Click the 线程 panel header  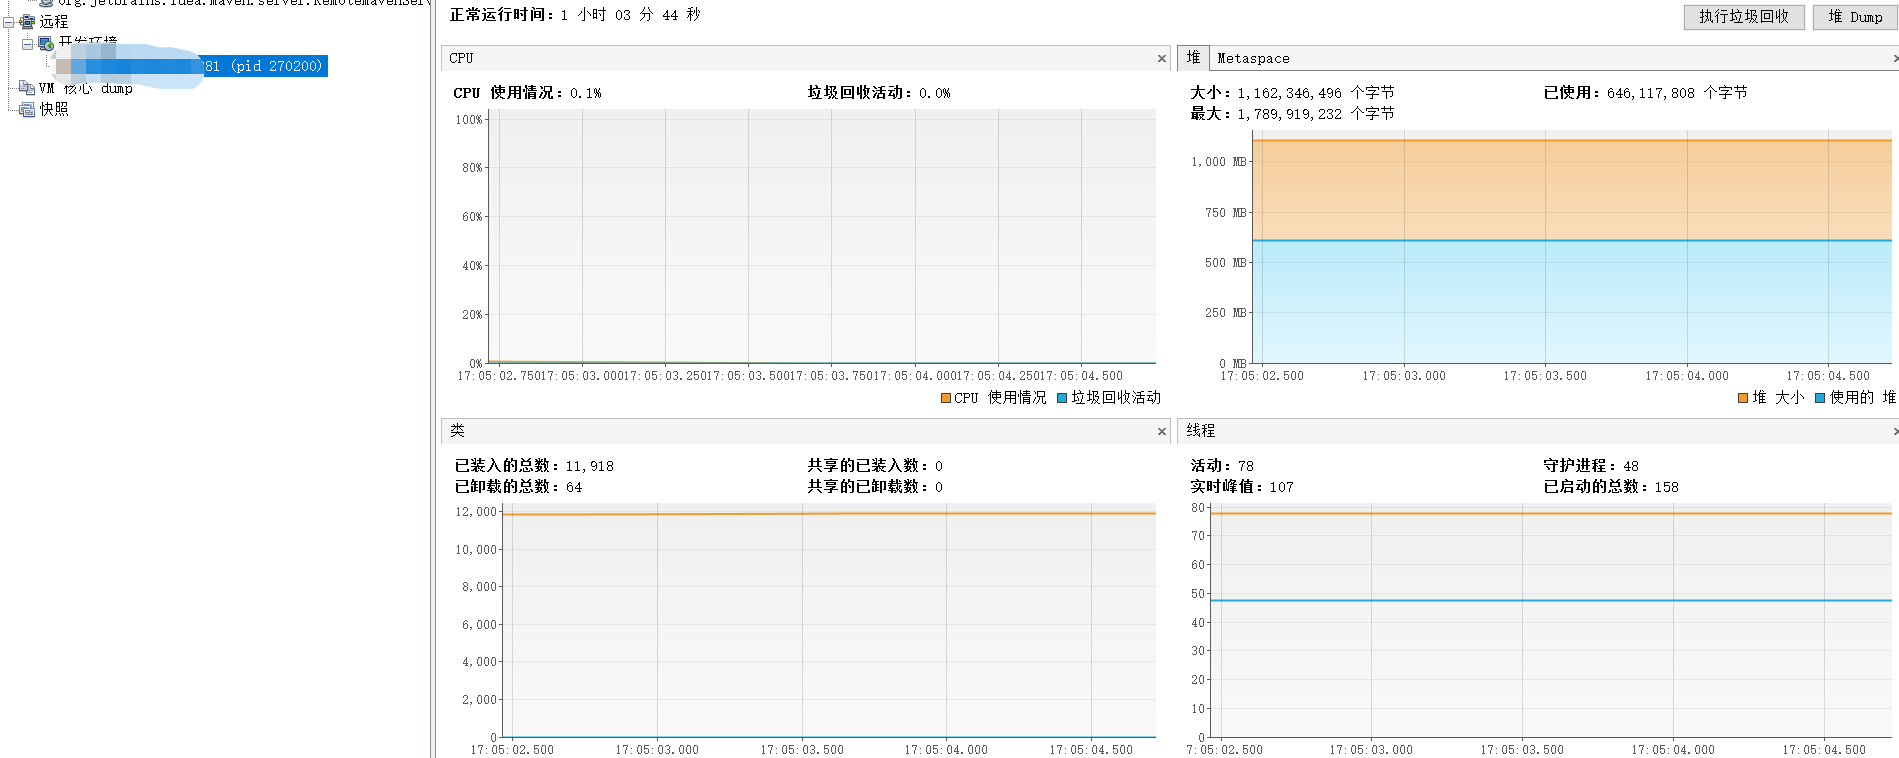coord(1538,431)
